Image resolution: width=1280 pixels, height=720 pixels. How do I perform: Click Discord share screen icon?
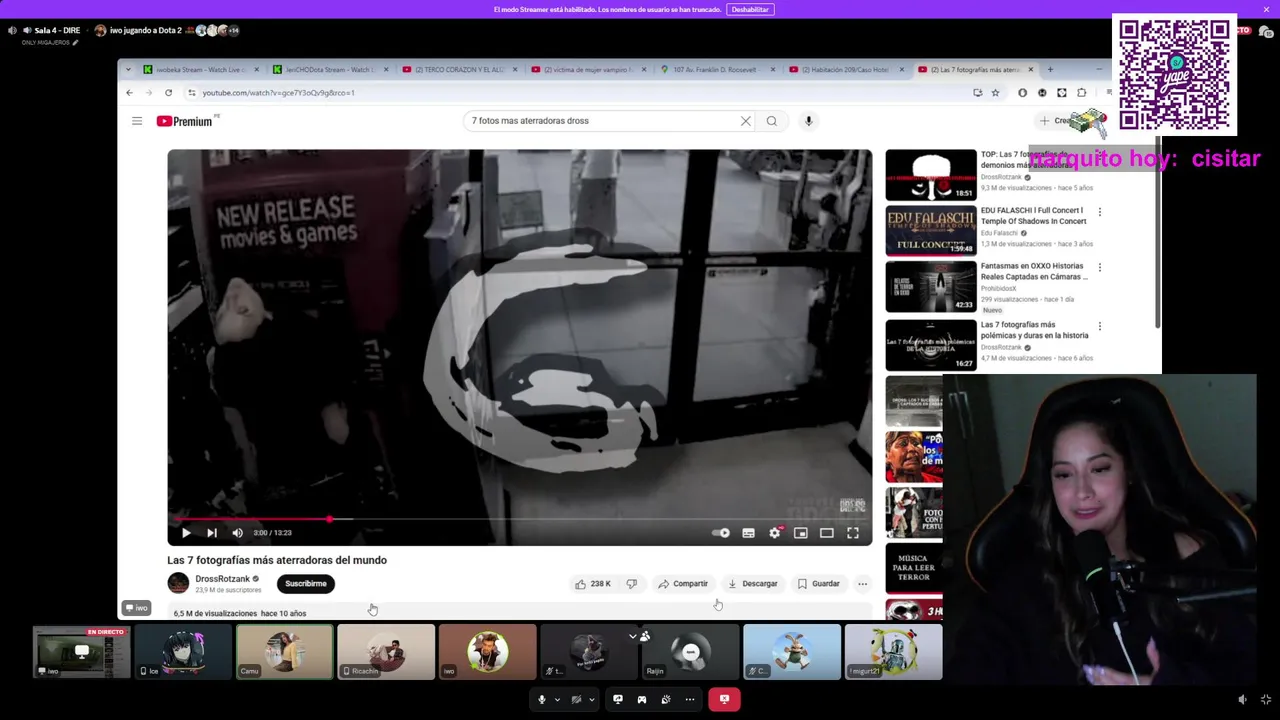(618, 700)
